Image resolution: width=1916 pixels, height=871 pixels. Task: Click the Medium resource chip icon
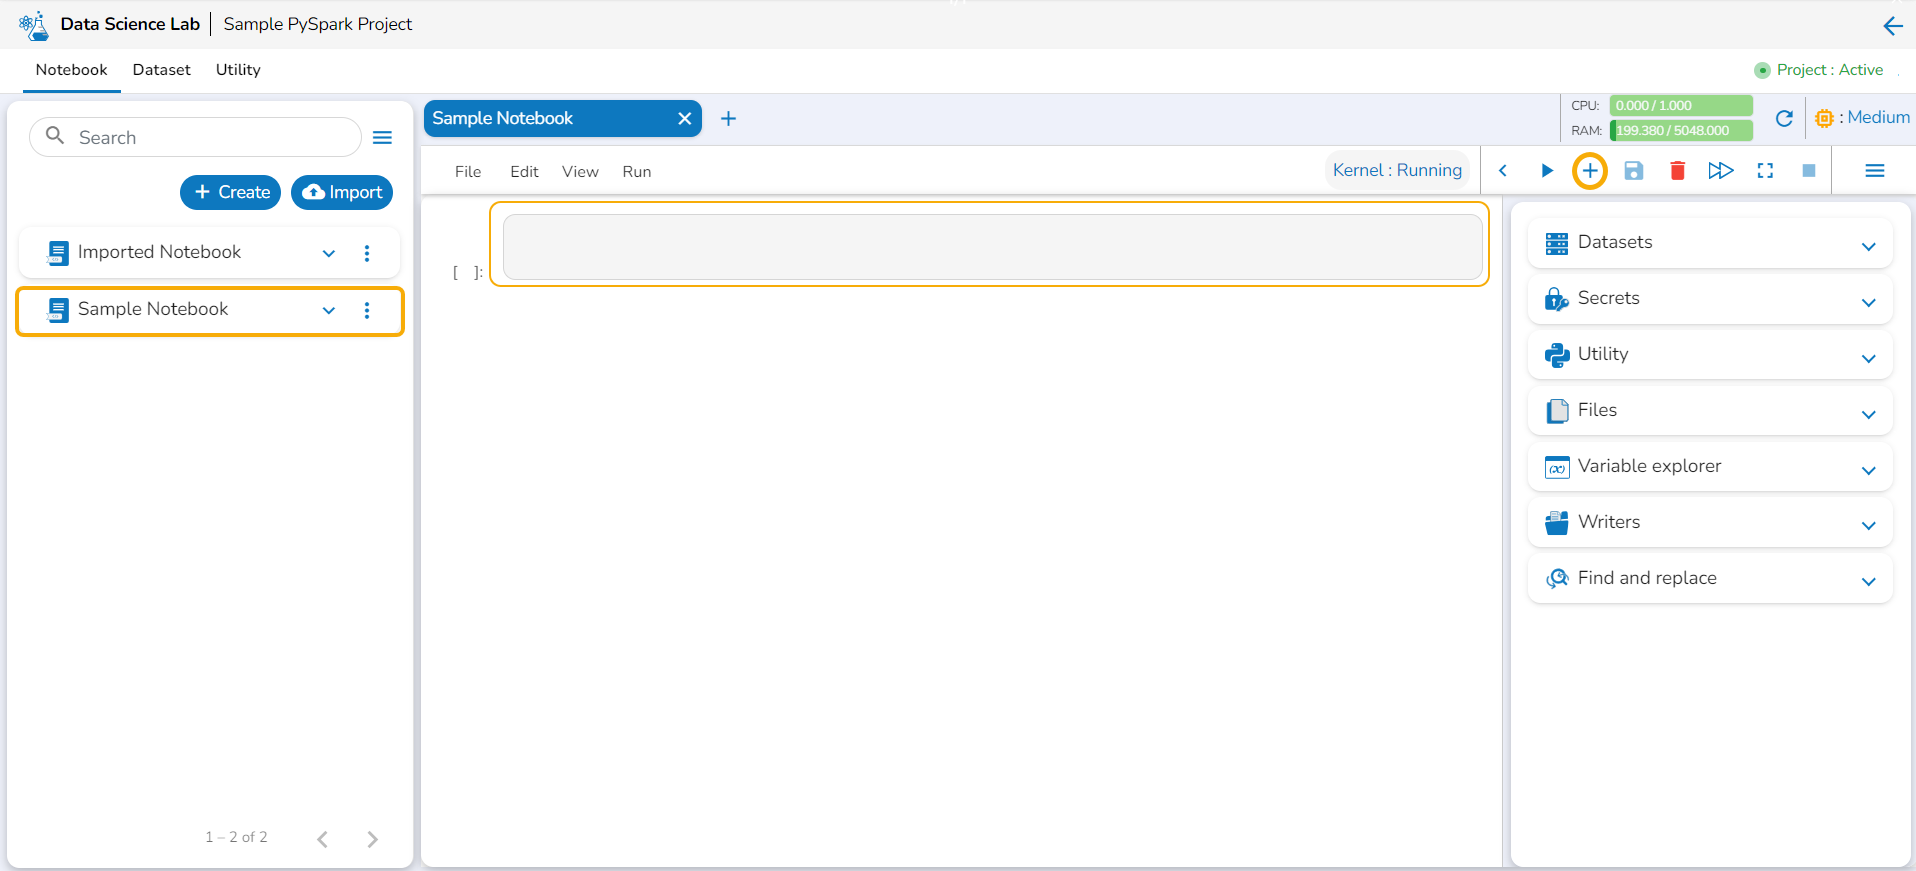tap(1824, 118)
